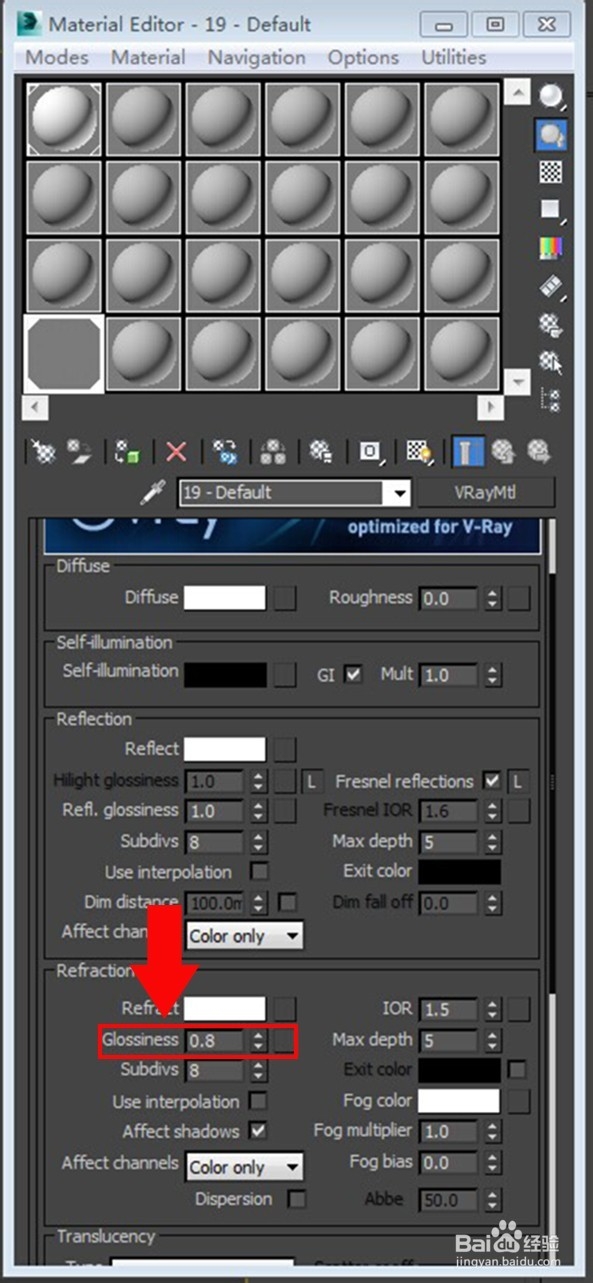Click the map button beside Reflect swatch

point(286,749)
